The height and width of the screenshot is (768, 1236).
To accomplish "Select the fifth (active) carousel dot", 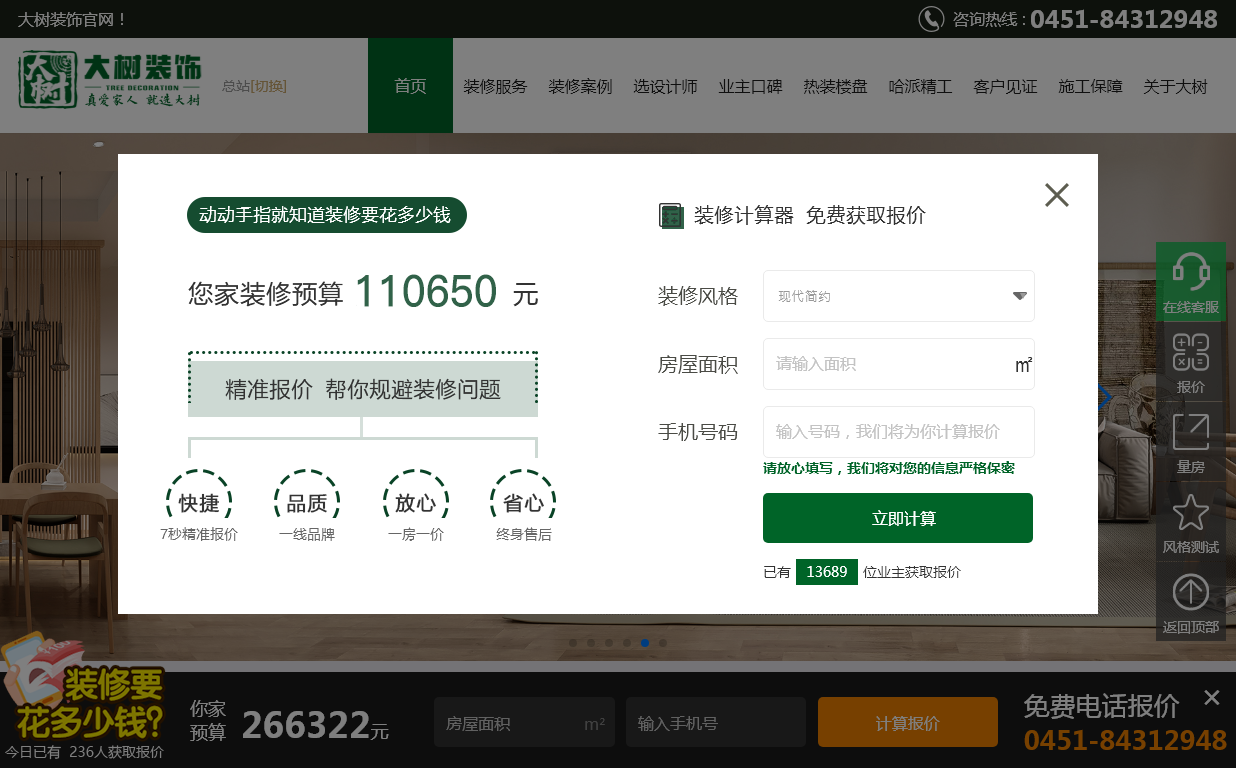I will (x=645, y=643).
